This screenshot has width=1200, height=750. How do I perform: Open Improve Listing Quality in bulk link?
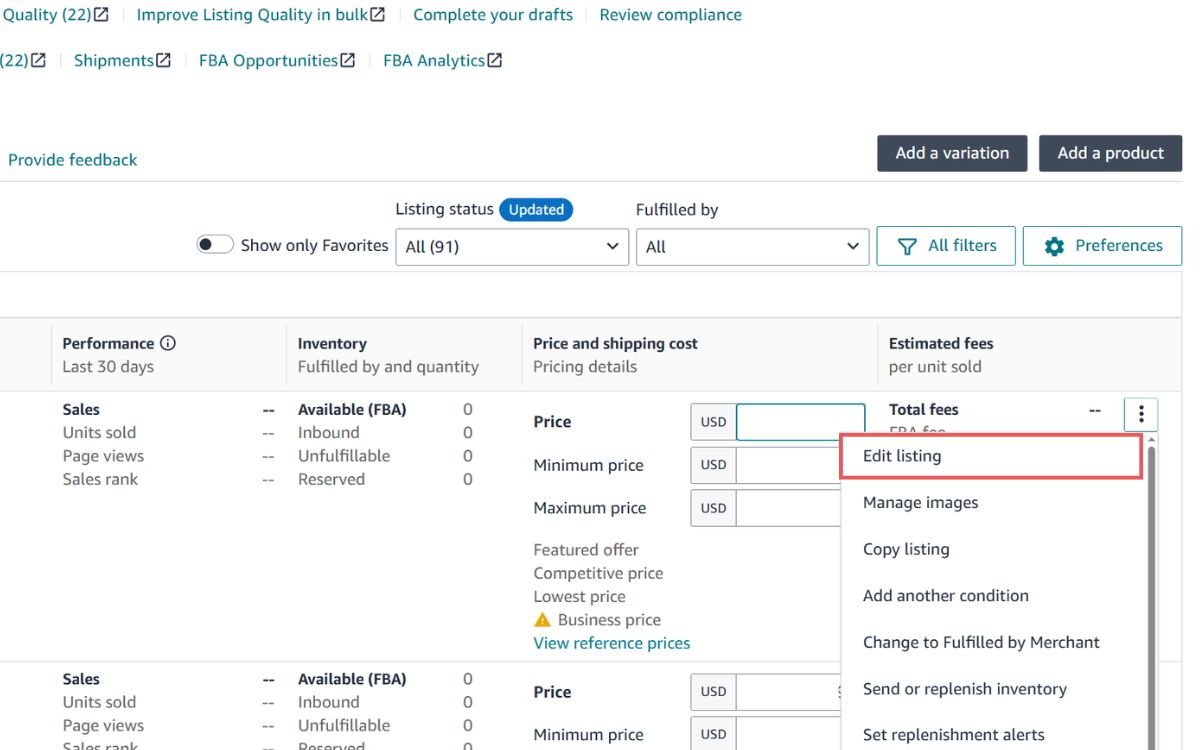(x=252, y=15)
